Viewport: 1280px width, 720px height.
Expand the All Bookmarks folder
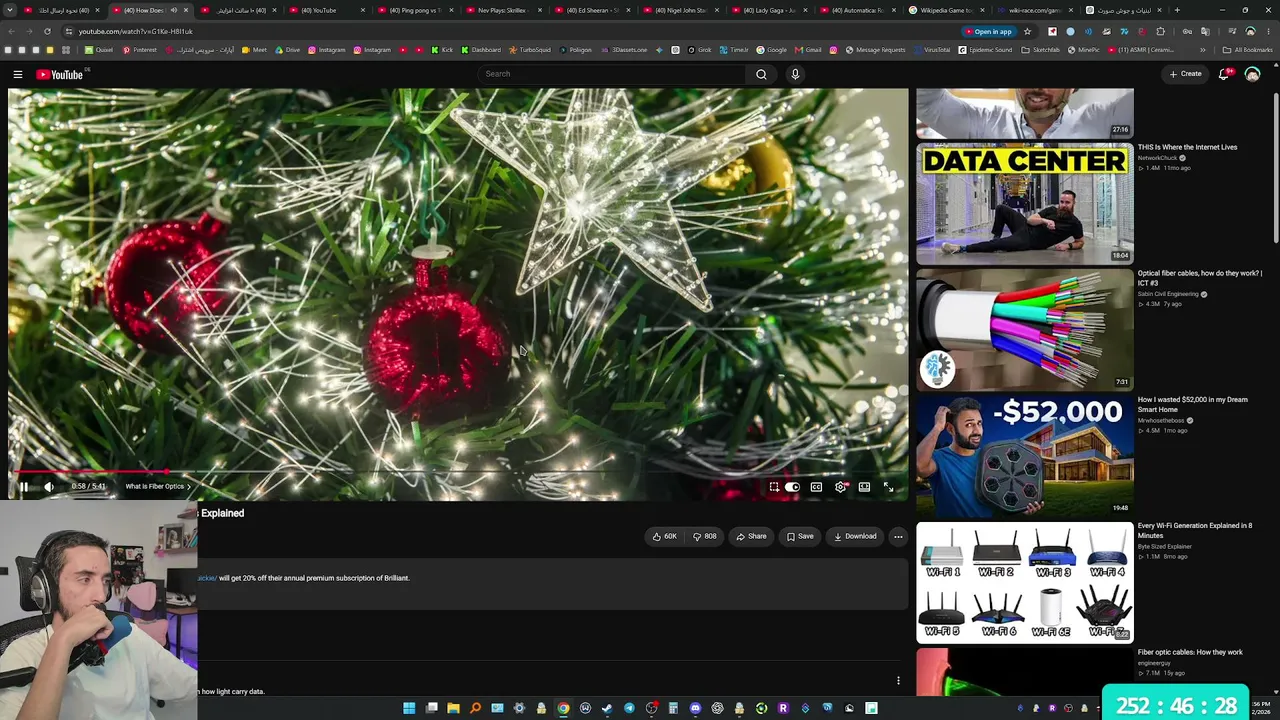point(1248,50)
